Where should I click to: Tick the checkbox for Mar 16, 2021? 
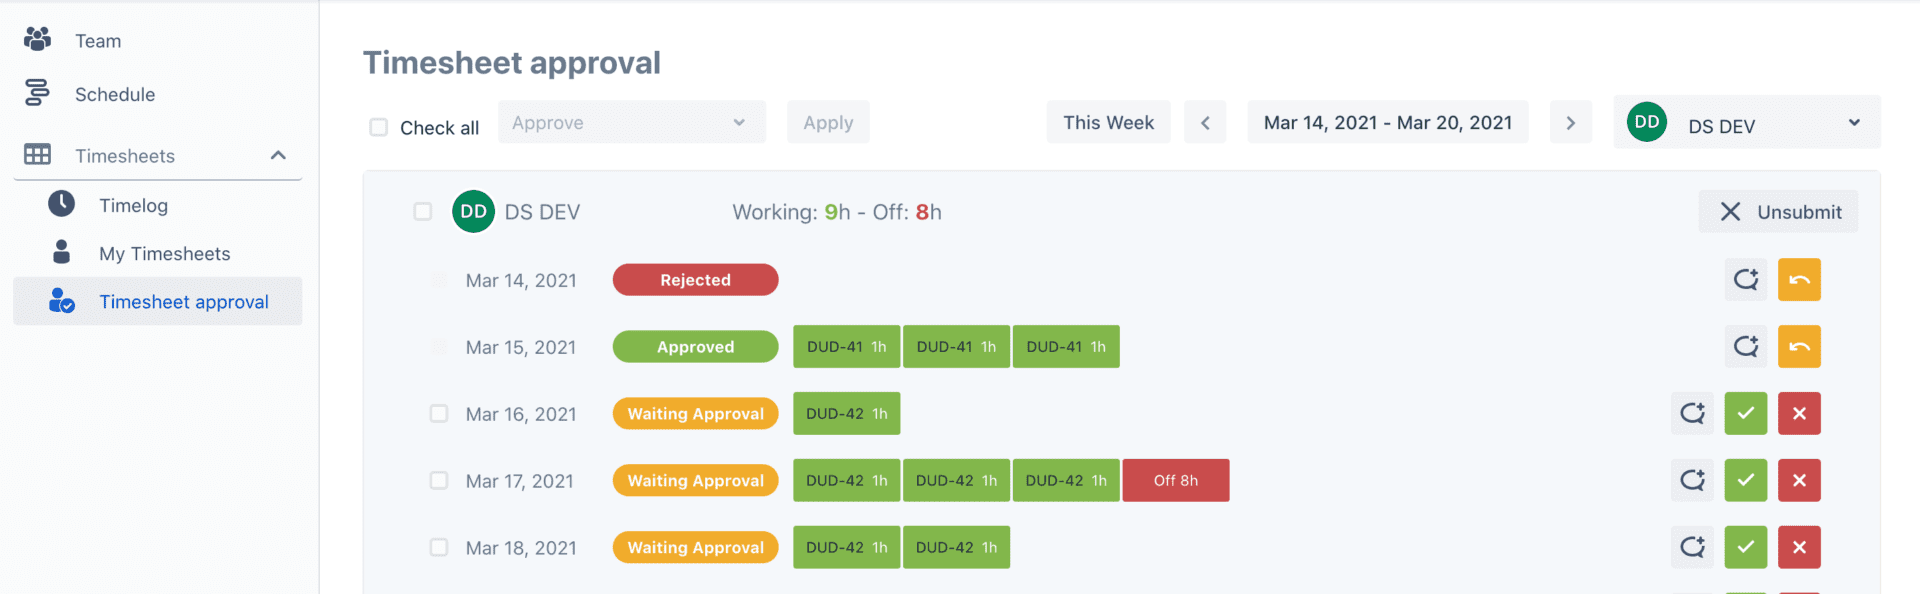point(439,413)
